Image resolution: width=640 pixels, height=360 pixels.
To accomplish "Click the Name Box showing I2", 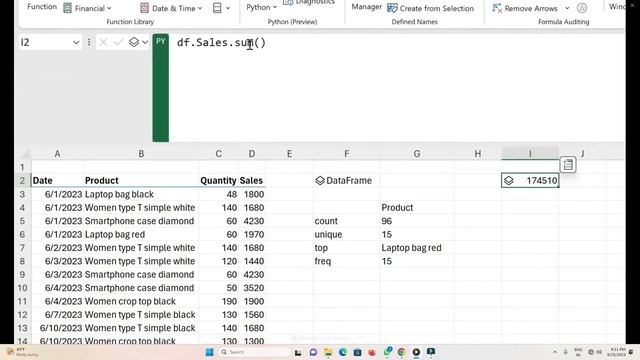I will pos(45,42).
